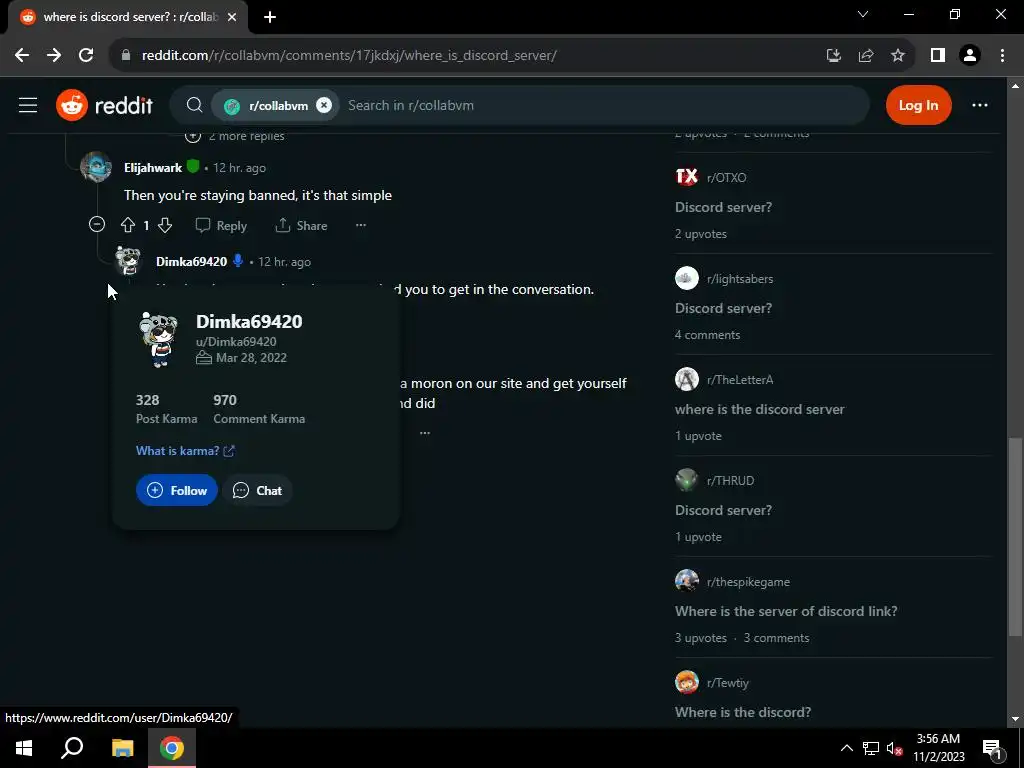This screenshot has height=768, width=1024.
Task: Click the search magnifier icon
Action: pyautogui.click(x=194, y=105)
